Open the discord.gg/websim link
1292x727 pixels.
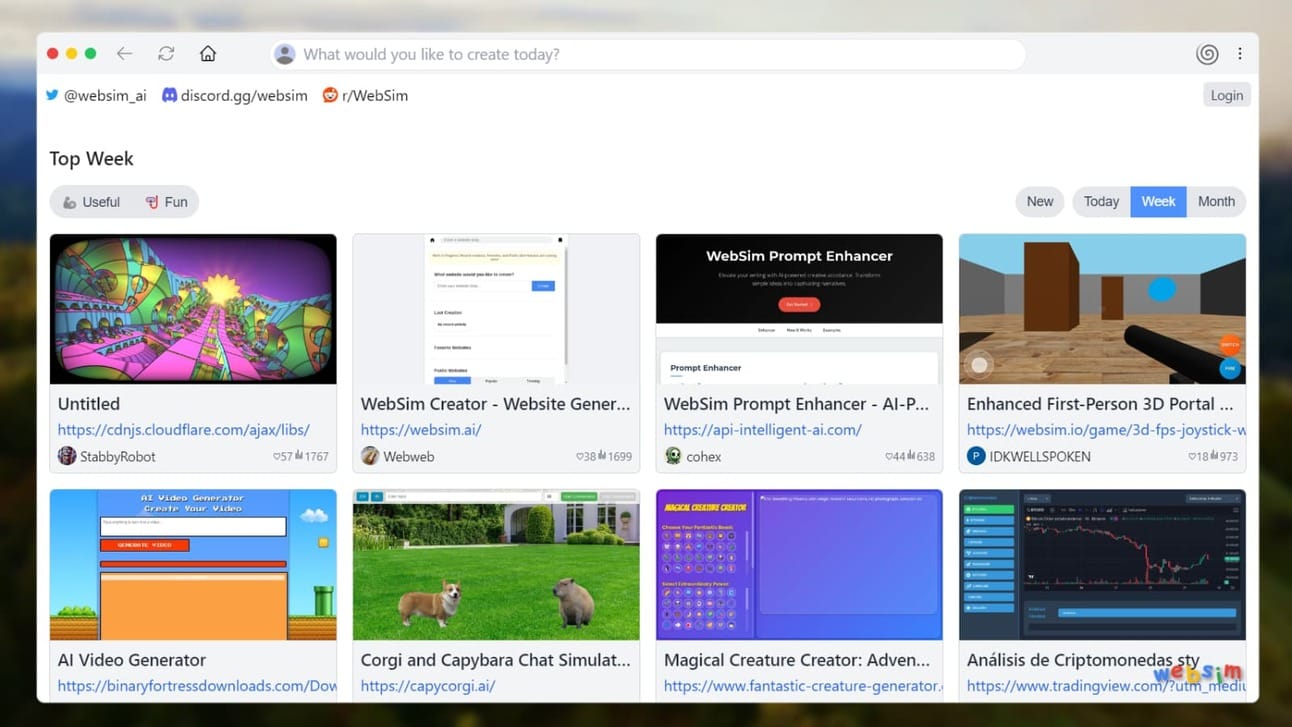pos(235,95)
